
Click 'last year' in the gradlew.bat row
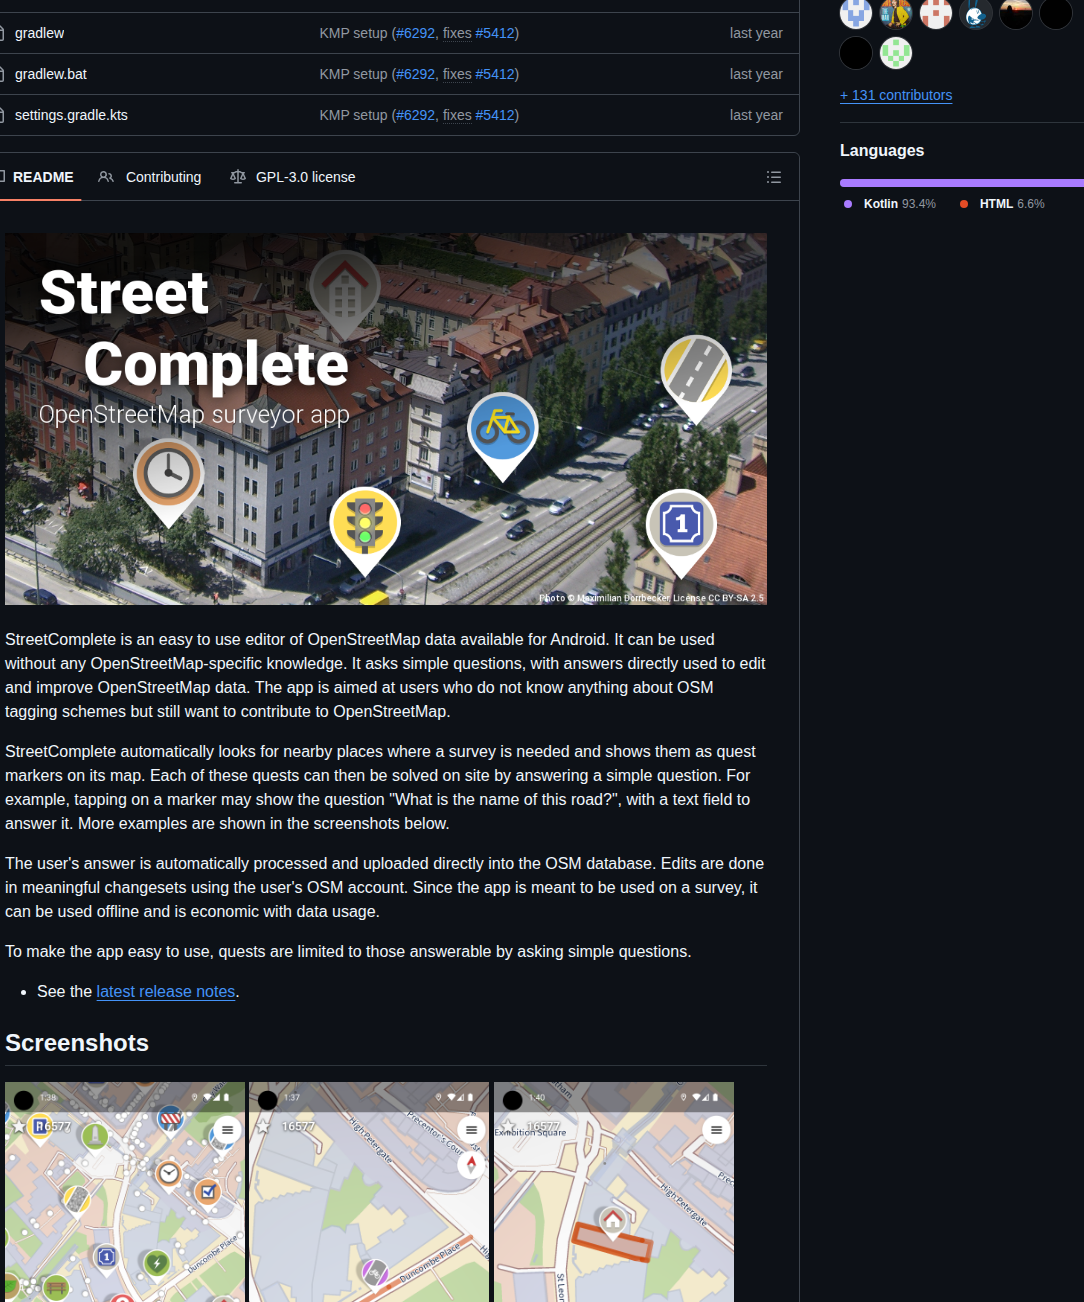coord(756,74)
